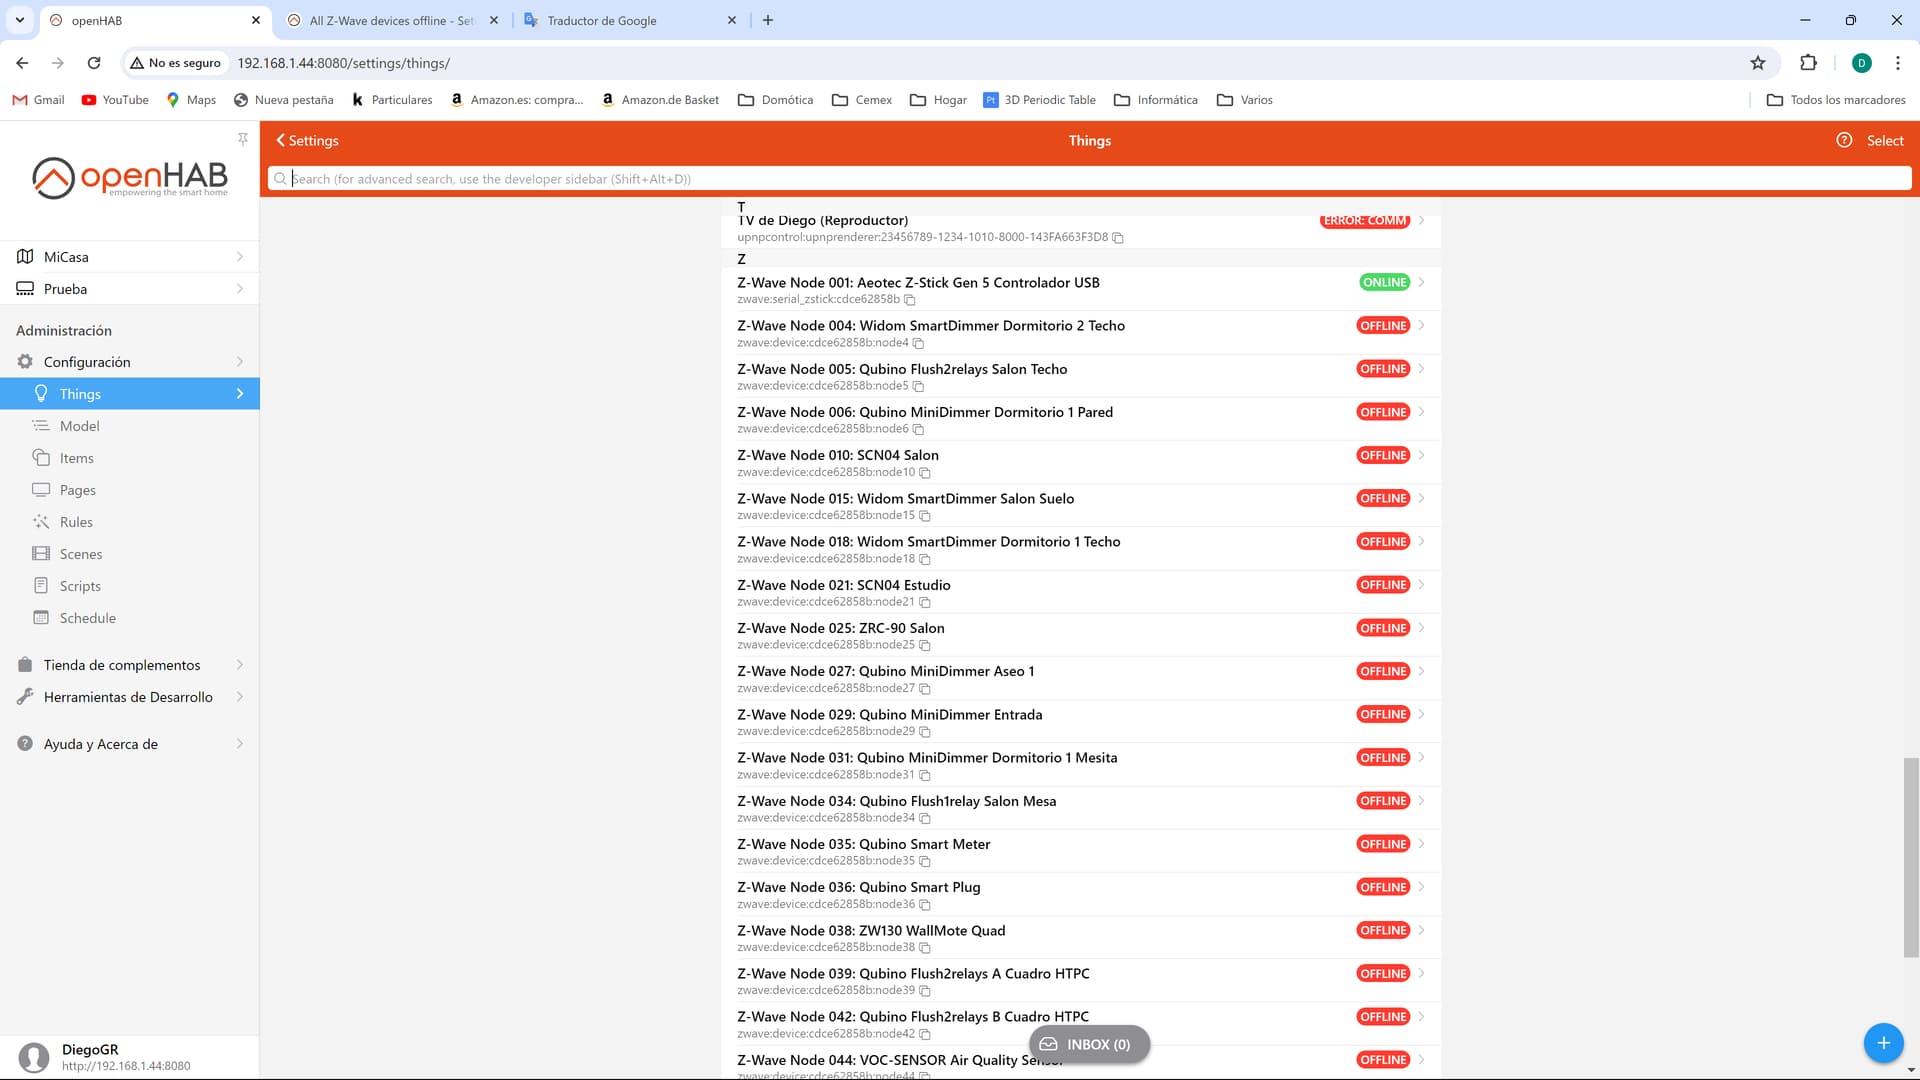Image resolution: width=1920 pixels, height=1080 pixels.
Task: Copy UID of Z-Wave Node 010
Action: (x=924, y=473)
